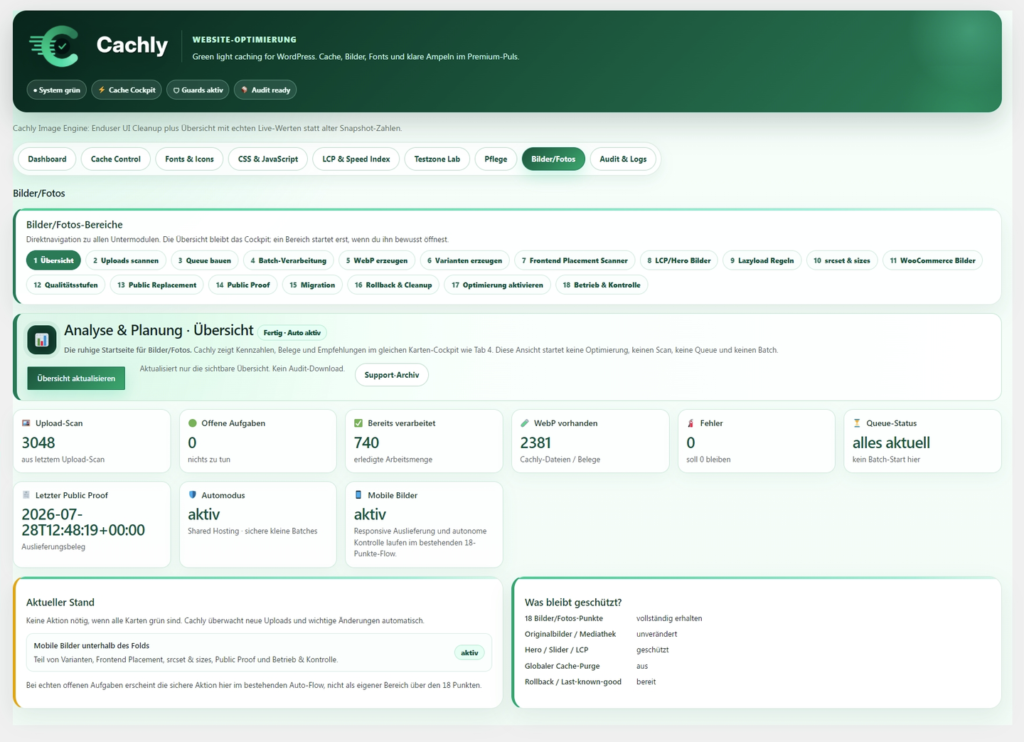Click the Was bleibt geschützt? heading
The height and width of the screenshot is (742, 1024).
(573, 602)
